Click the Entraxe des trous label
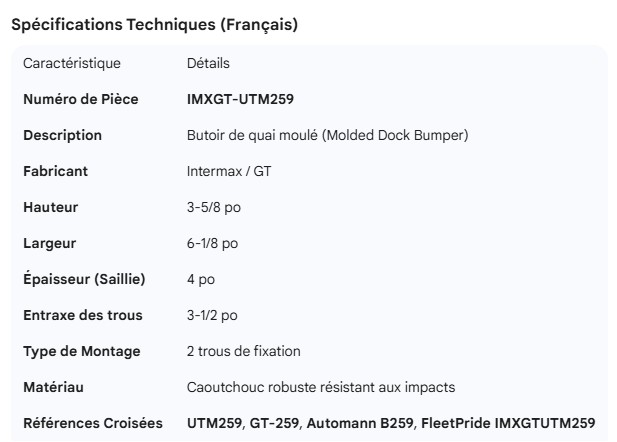Viewport: 617px width, 442px height. (83, 315)
